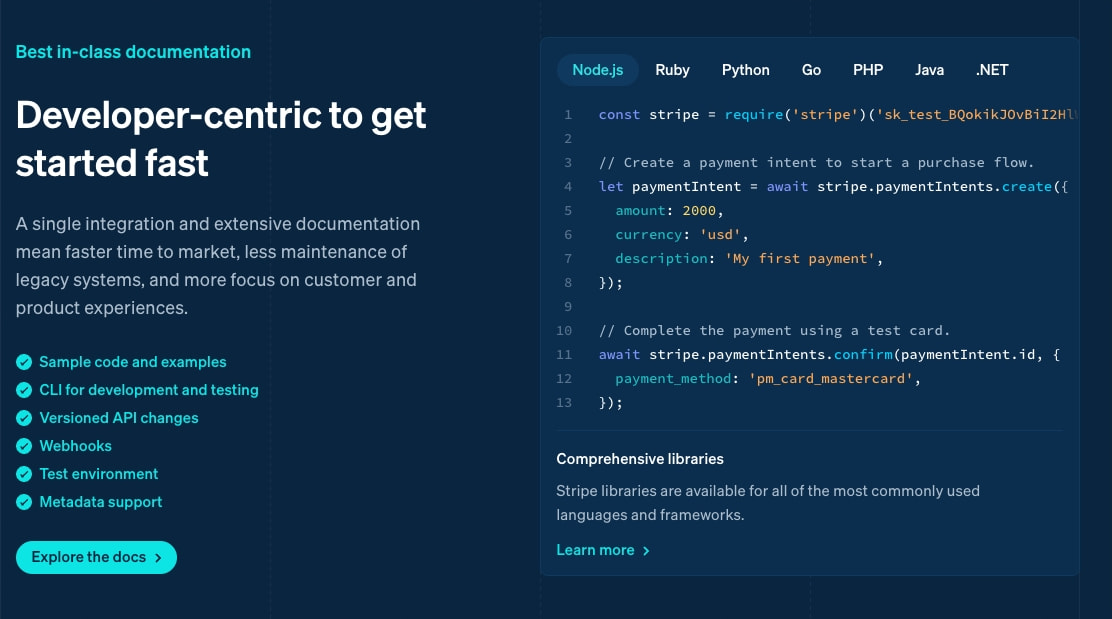This screenshot has width=1112, height=619.
Task: Click comment 'Create a payment intent' line
Action: tap(816, 162)
